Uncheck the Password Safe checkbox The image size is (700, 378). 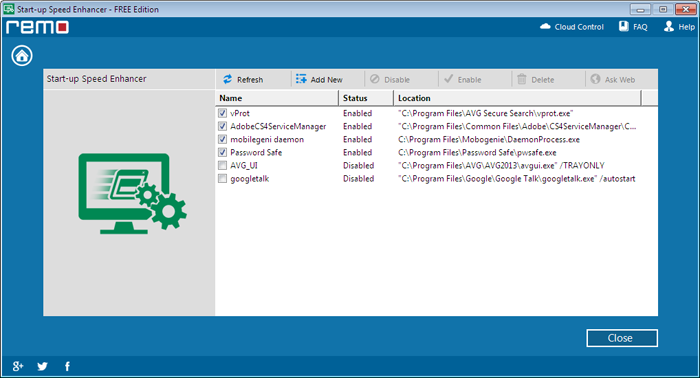pyautogui.click(x=222, y=152)
